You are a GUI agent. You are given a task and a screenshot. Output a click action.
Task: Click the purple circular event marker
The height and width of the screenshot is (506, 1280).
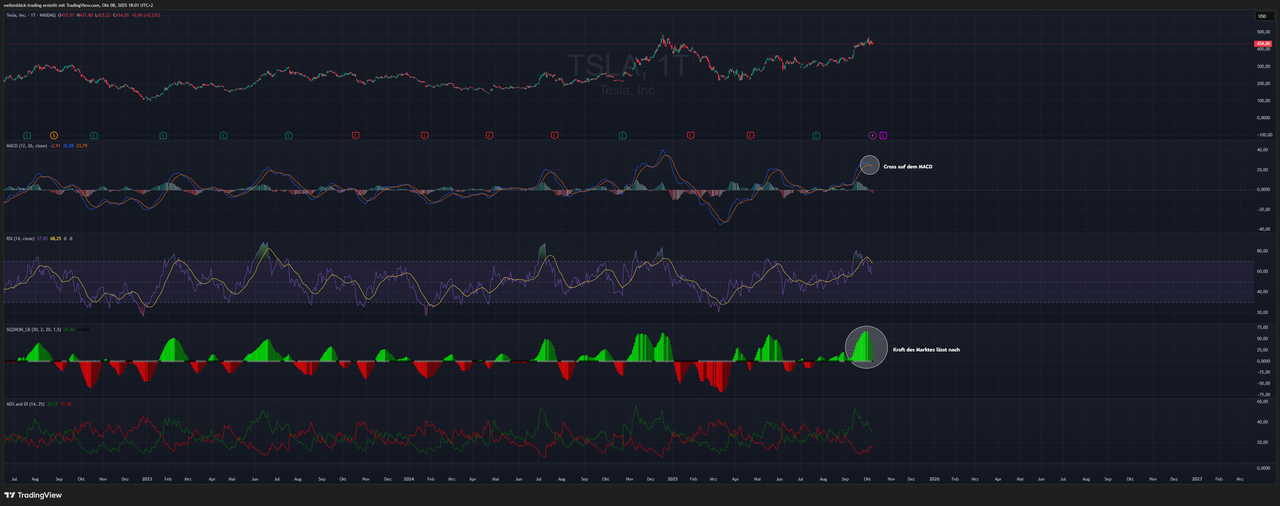tap(872, 135)
